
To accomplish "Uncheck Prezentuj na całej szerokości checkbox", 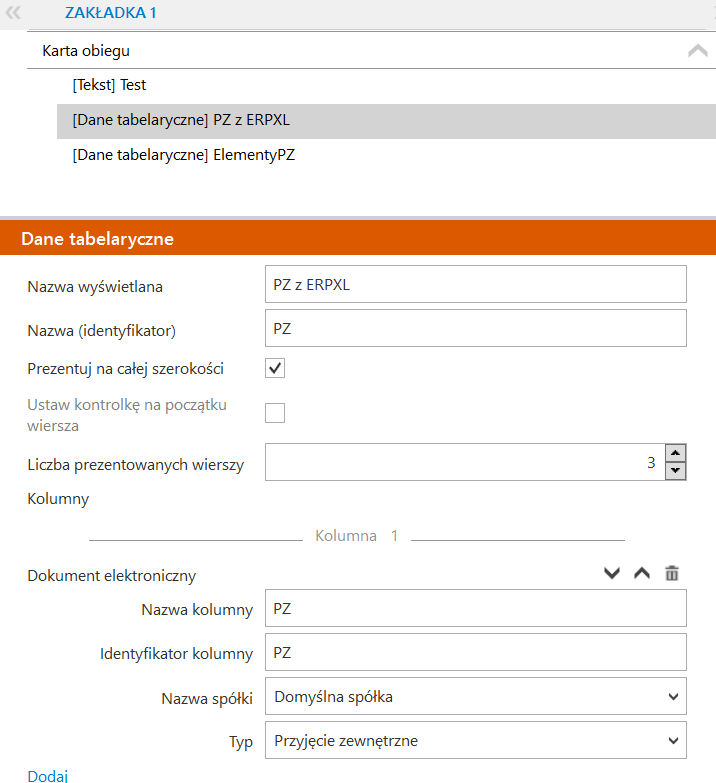I will (x=275, y=369).
